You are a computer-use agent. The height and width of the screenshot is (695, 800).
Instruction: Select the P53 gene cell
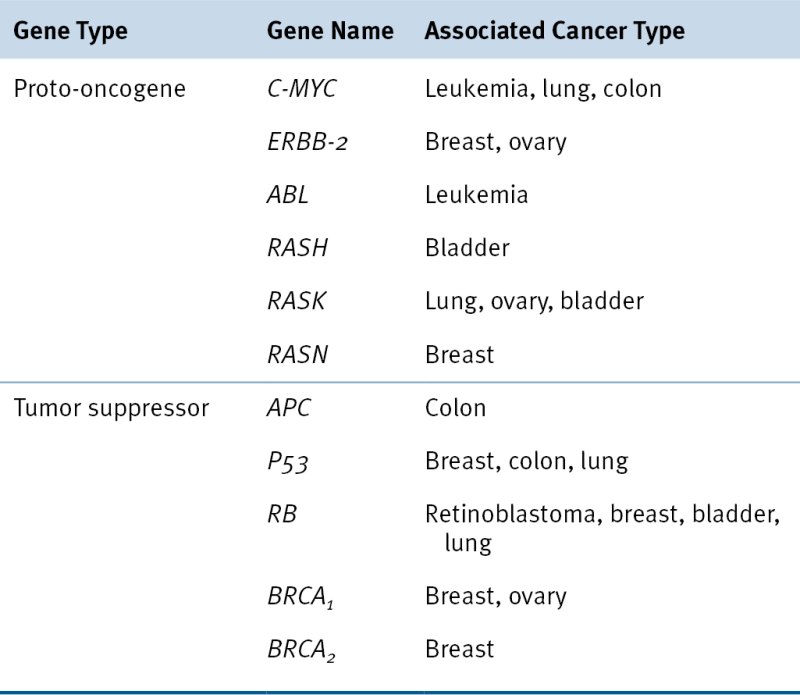(288, 461)
